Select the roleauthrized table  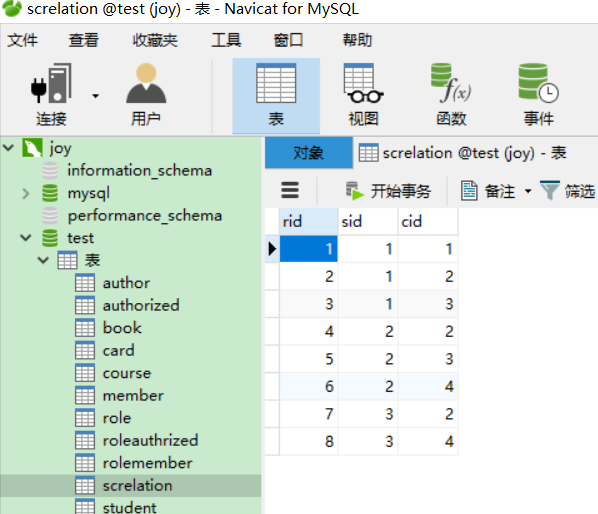click(150, 440)
